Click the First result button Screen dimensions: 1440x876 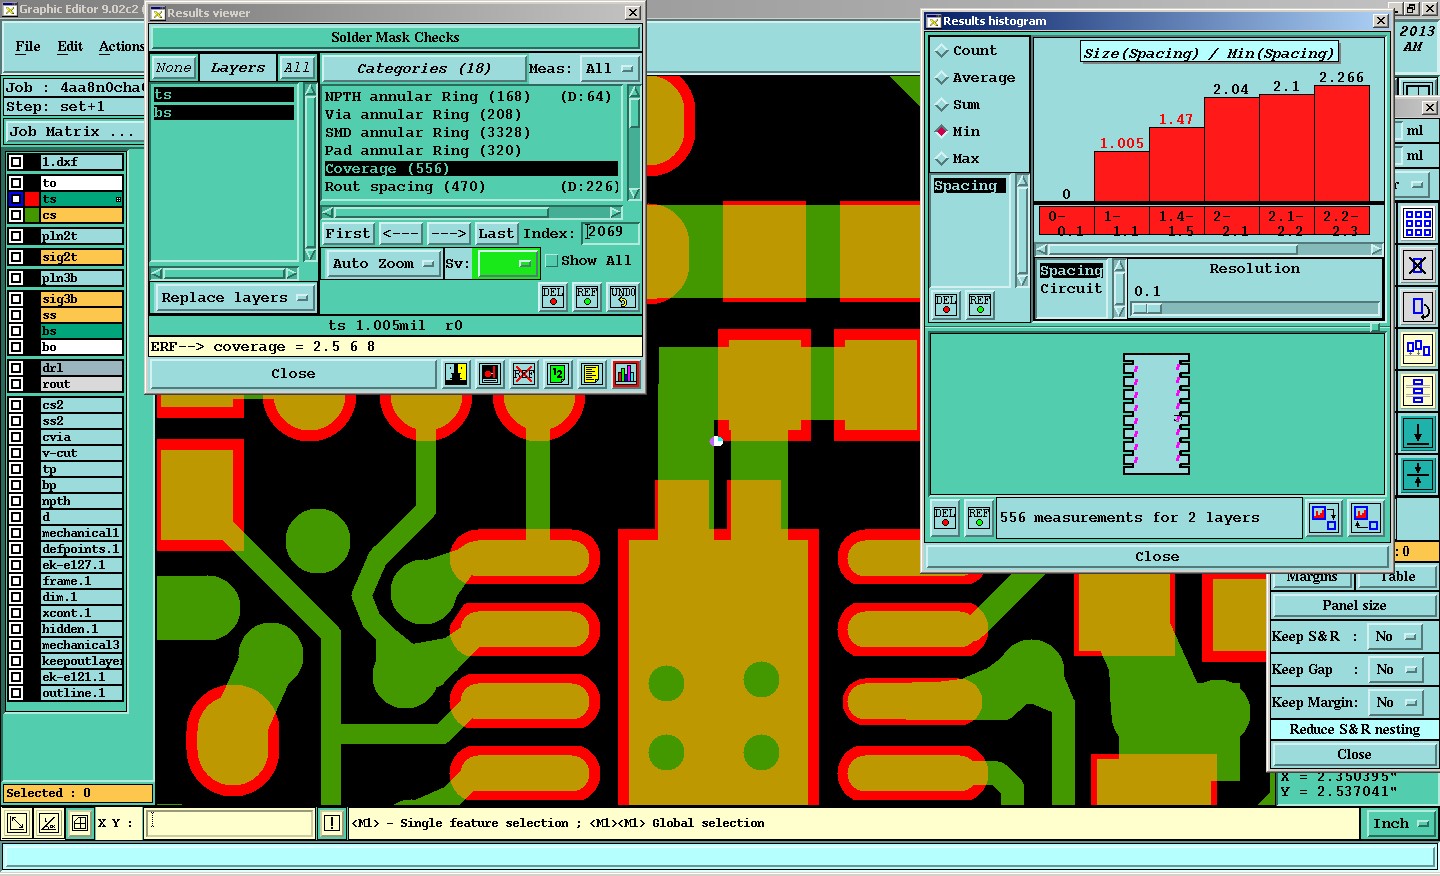coord(347,233)
